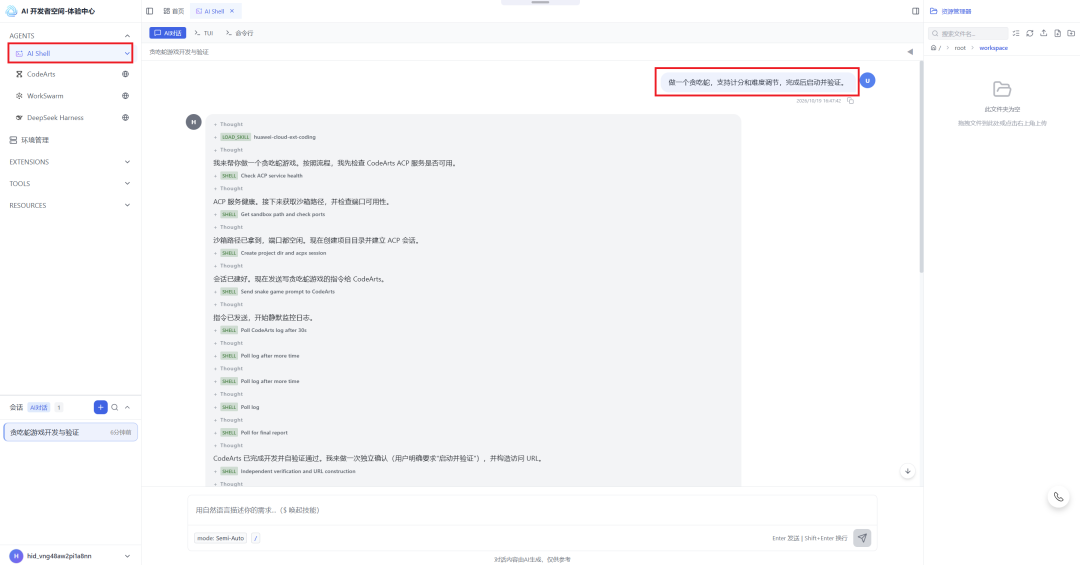This screenshot has height=565, width=1080.
Task: Open the 贪吃蛇游戏开发与验证 session
Action: [70, 432]
